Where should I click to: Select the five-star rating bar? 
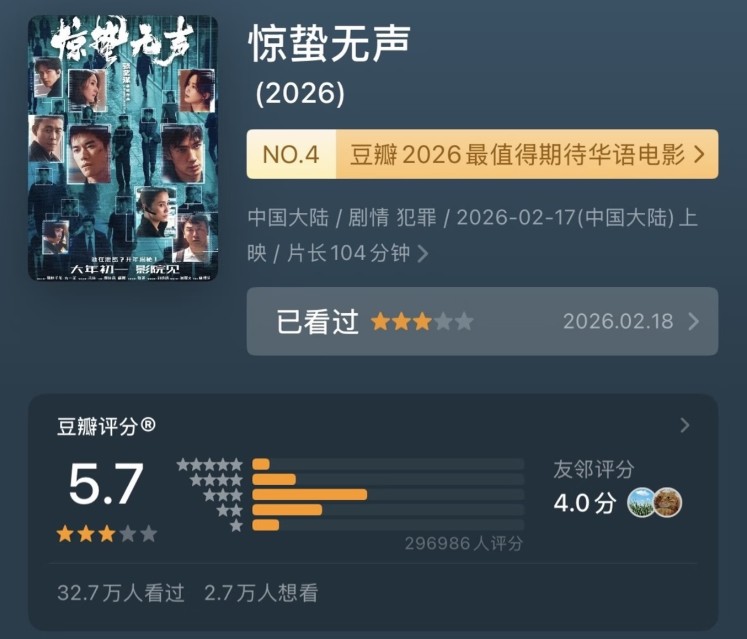tap(388, 464)
